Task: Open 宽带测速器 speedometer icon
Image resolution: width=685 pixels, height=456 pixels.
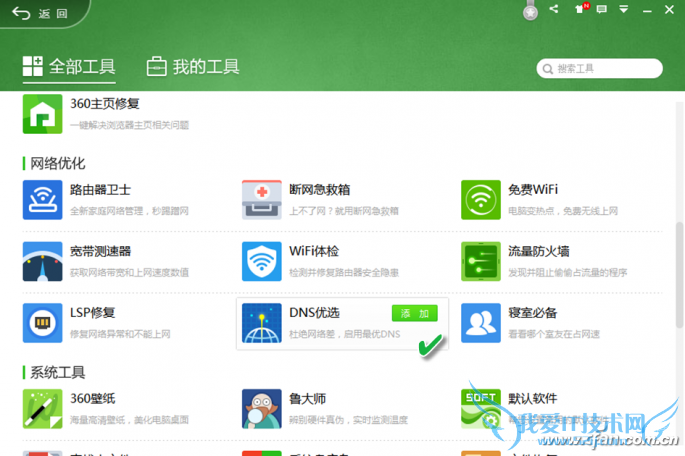Action: [x=42, y=261]
